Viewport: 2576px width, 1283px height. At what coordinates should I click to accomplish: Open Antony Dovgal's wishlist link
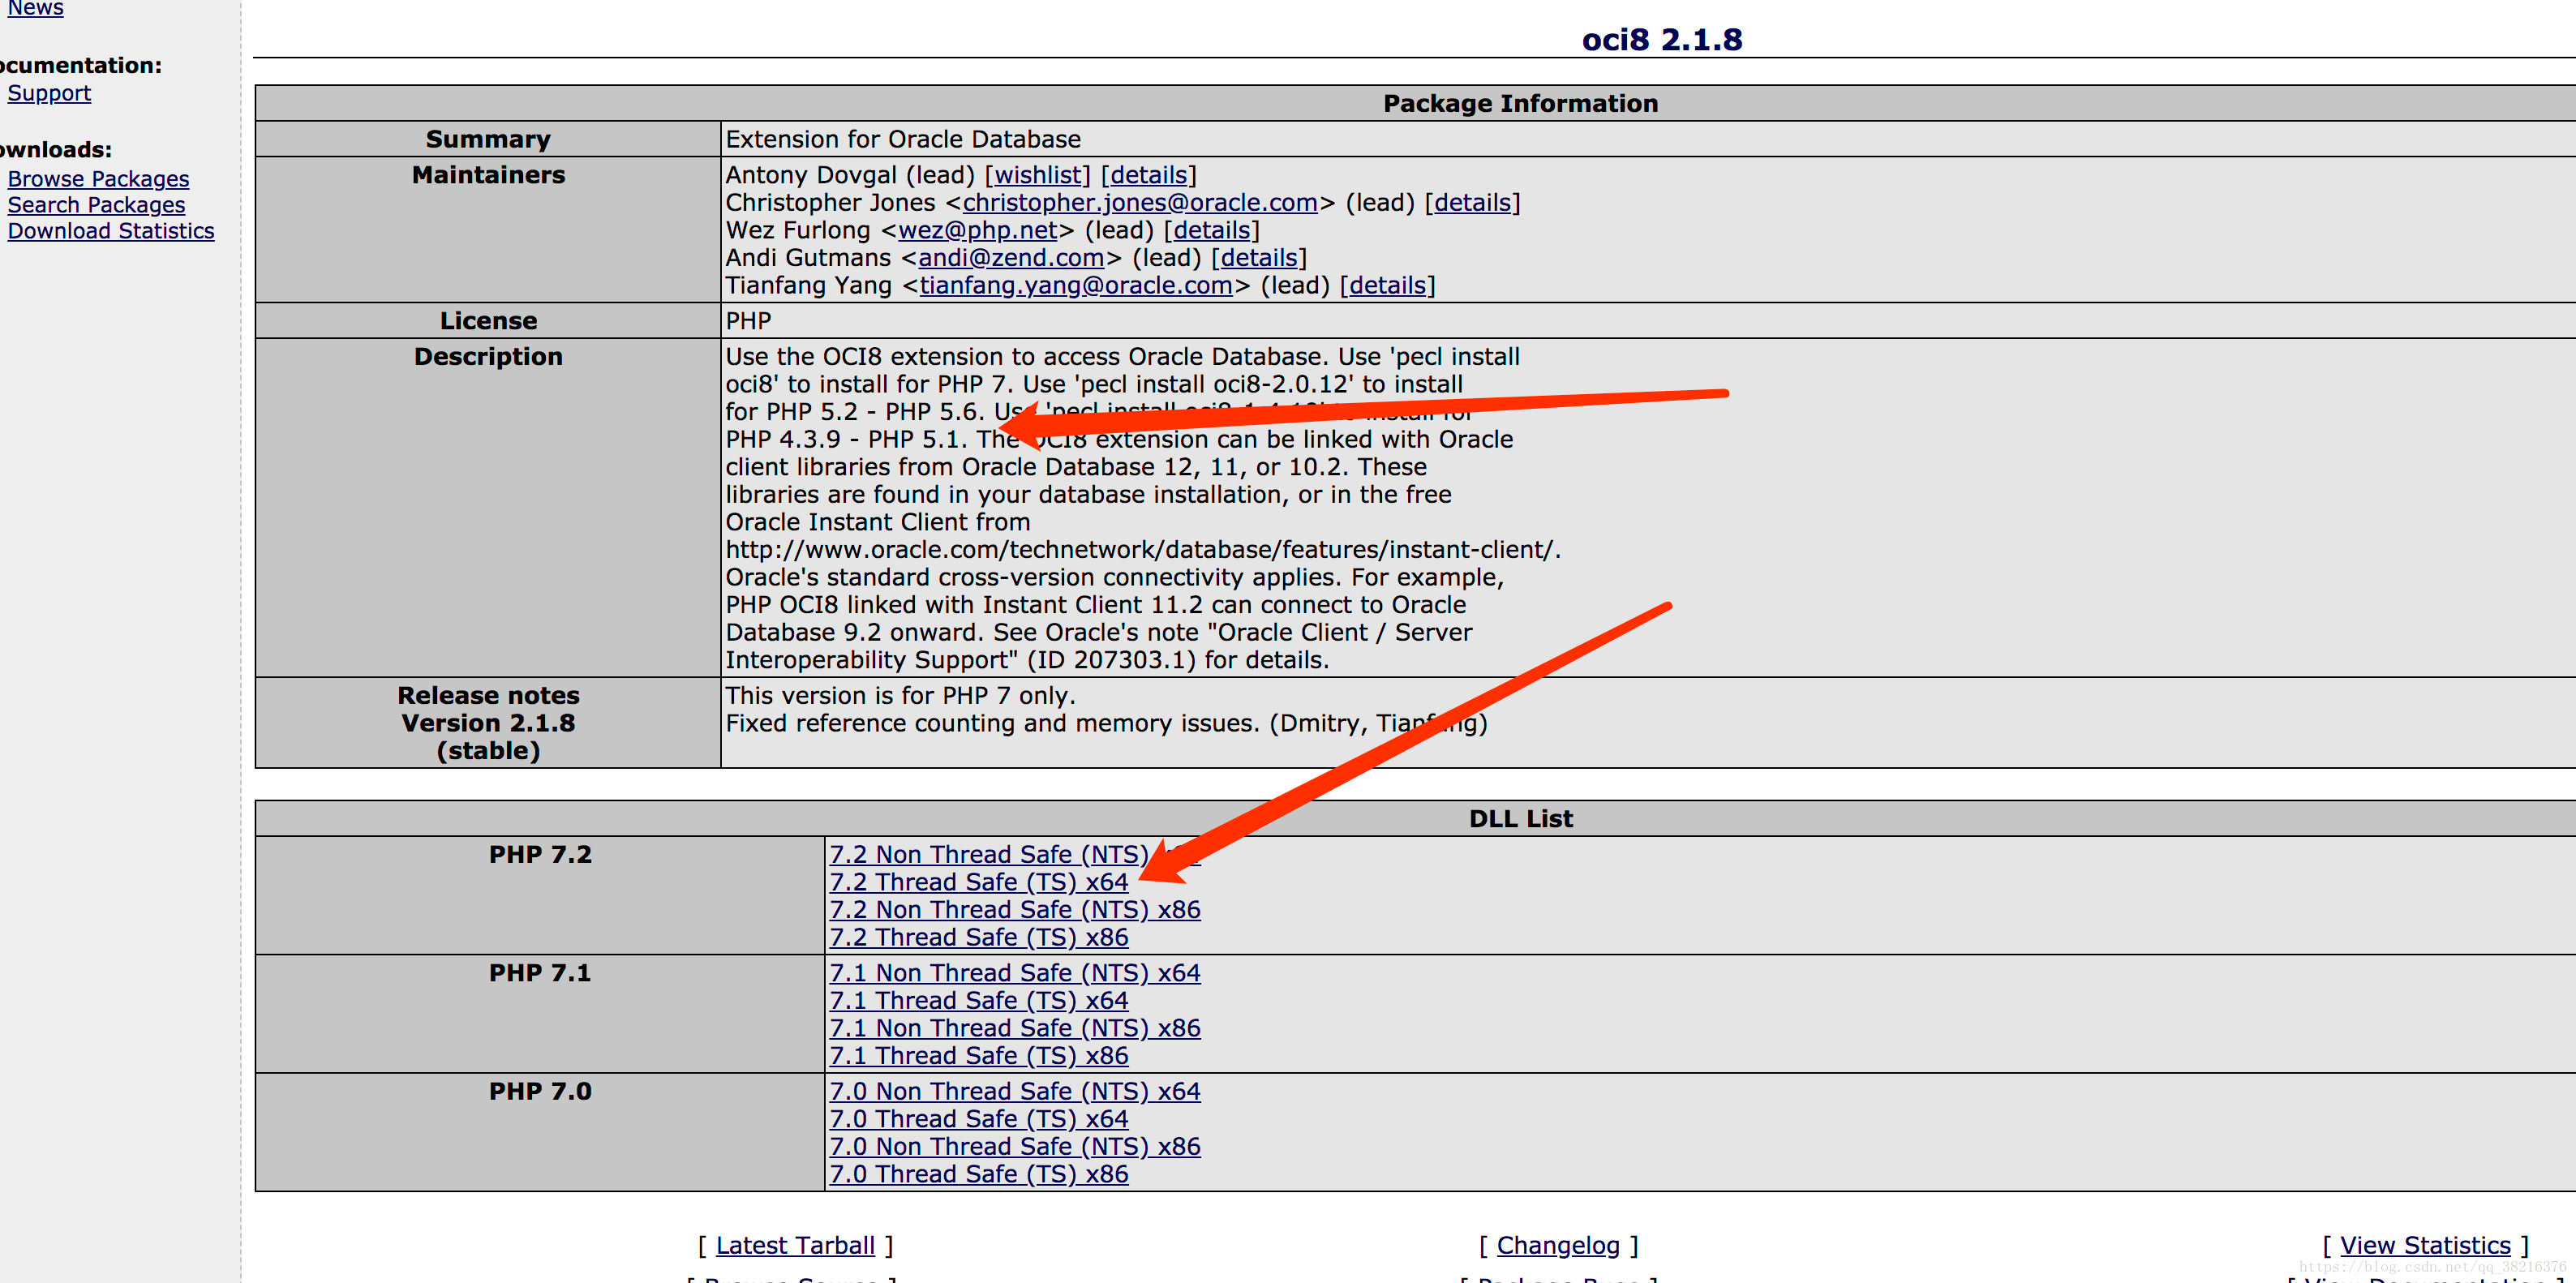pyautogui.click(x=1037, y=175)
